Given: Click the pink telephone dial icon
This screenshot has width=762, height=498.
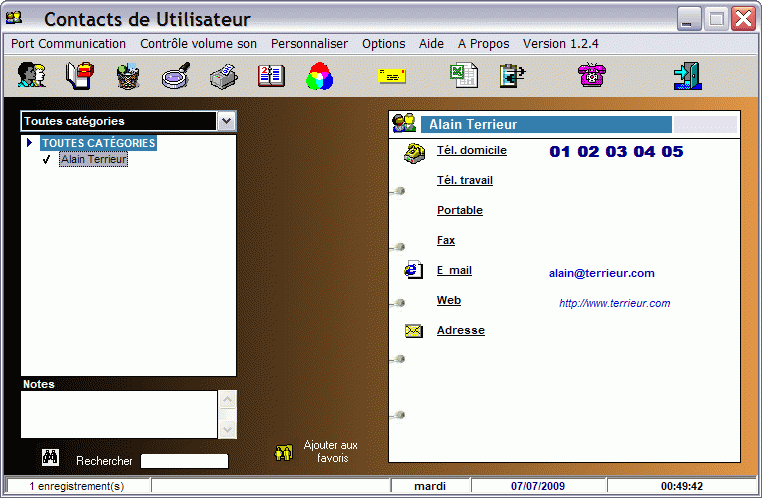Looking at the screenshot, I should pyautogui.click(x=591, y=75).
